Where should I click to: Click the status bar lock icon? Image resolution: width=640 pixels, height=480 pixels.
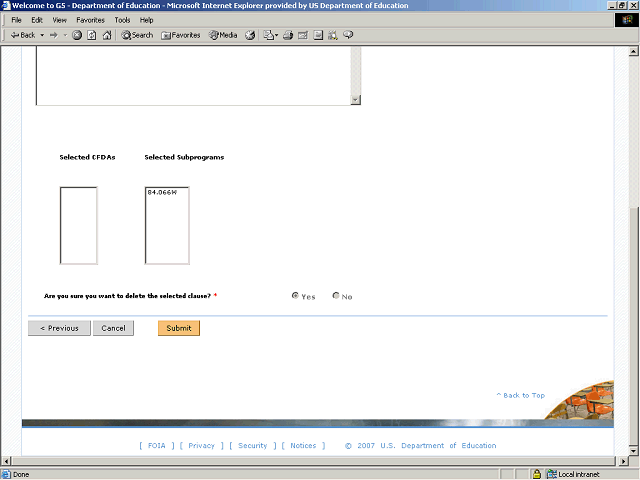537,474
